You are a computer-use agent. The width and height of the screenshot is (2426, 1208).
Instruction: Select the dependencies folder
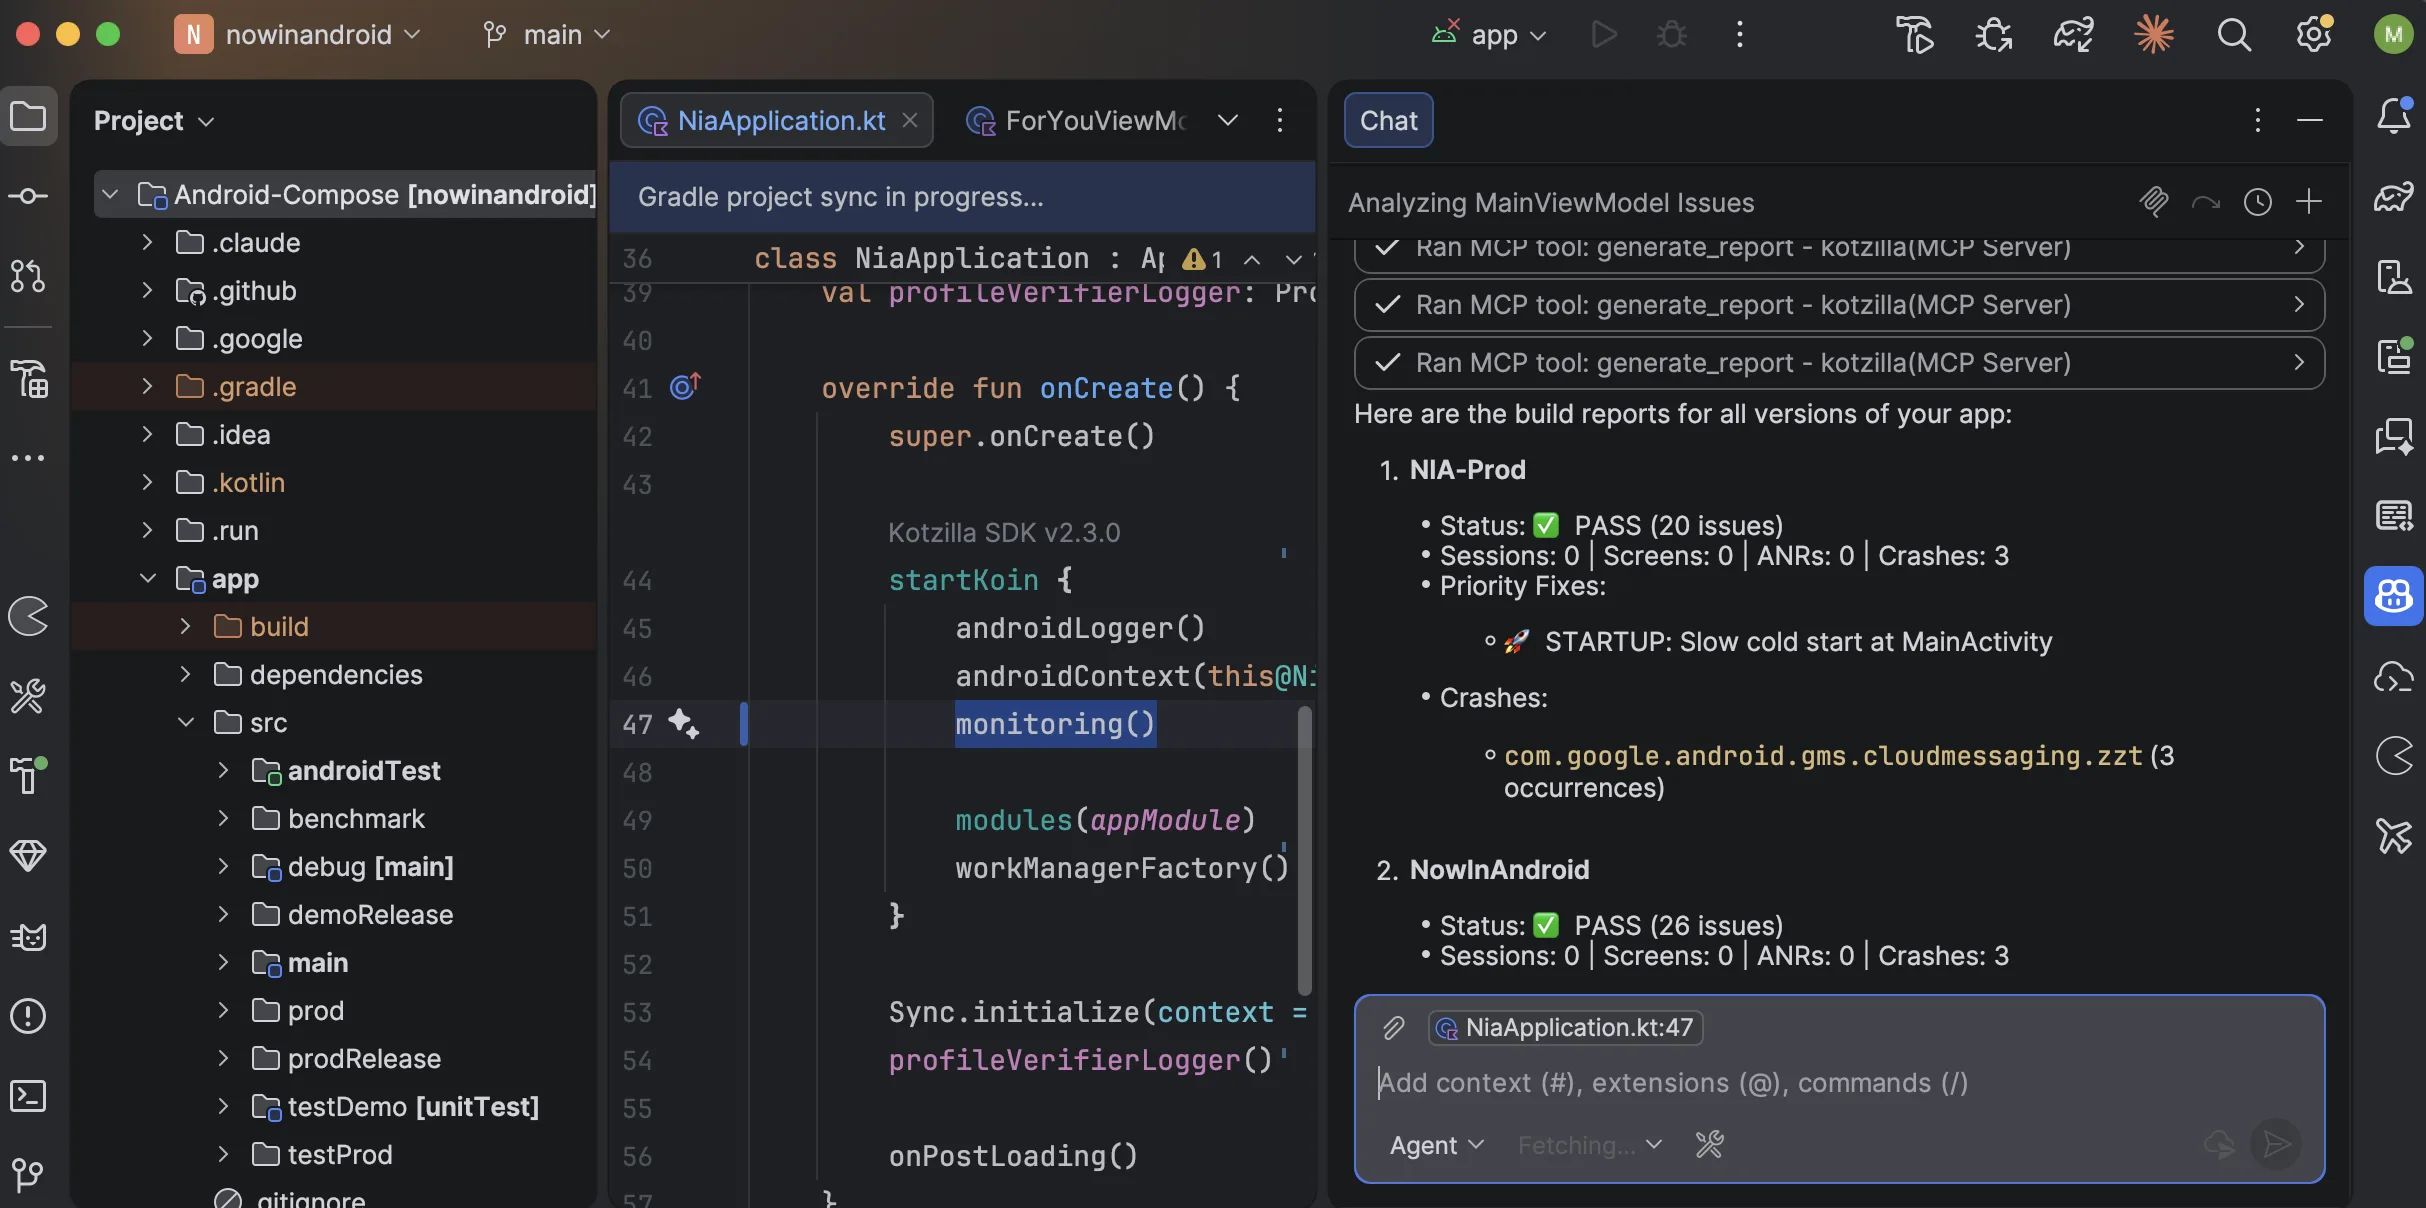coord(336,674)
